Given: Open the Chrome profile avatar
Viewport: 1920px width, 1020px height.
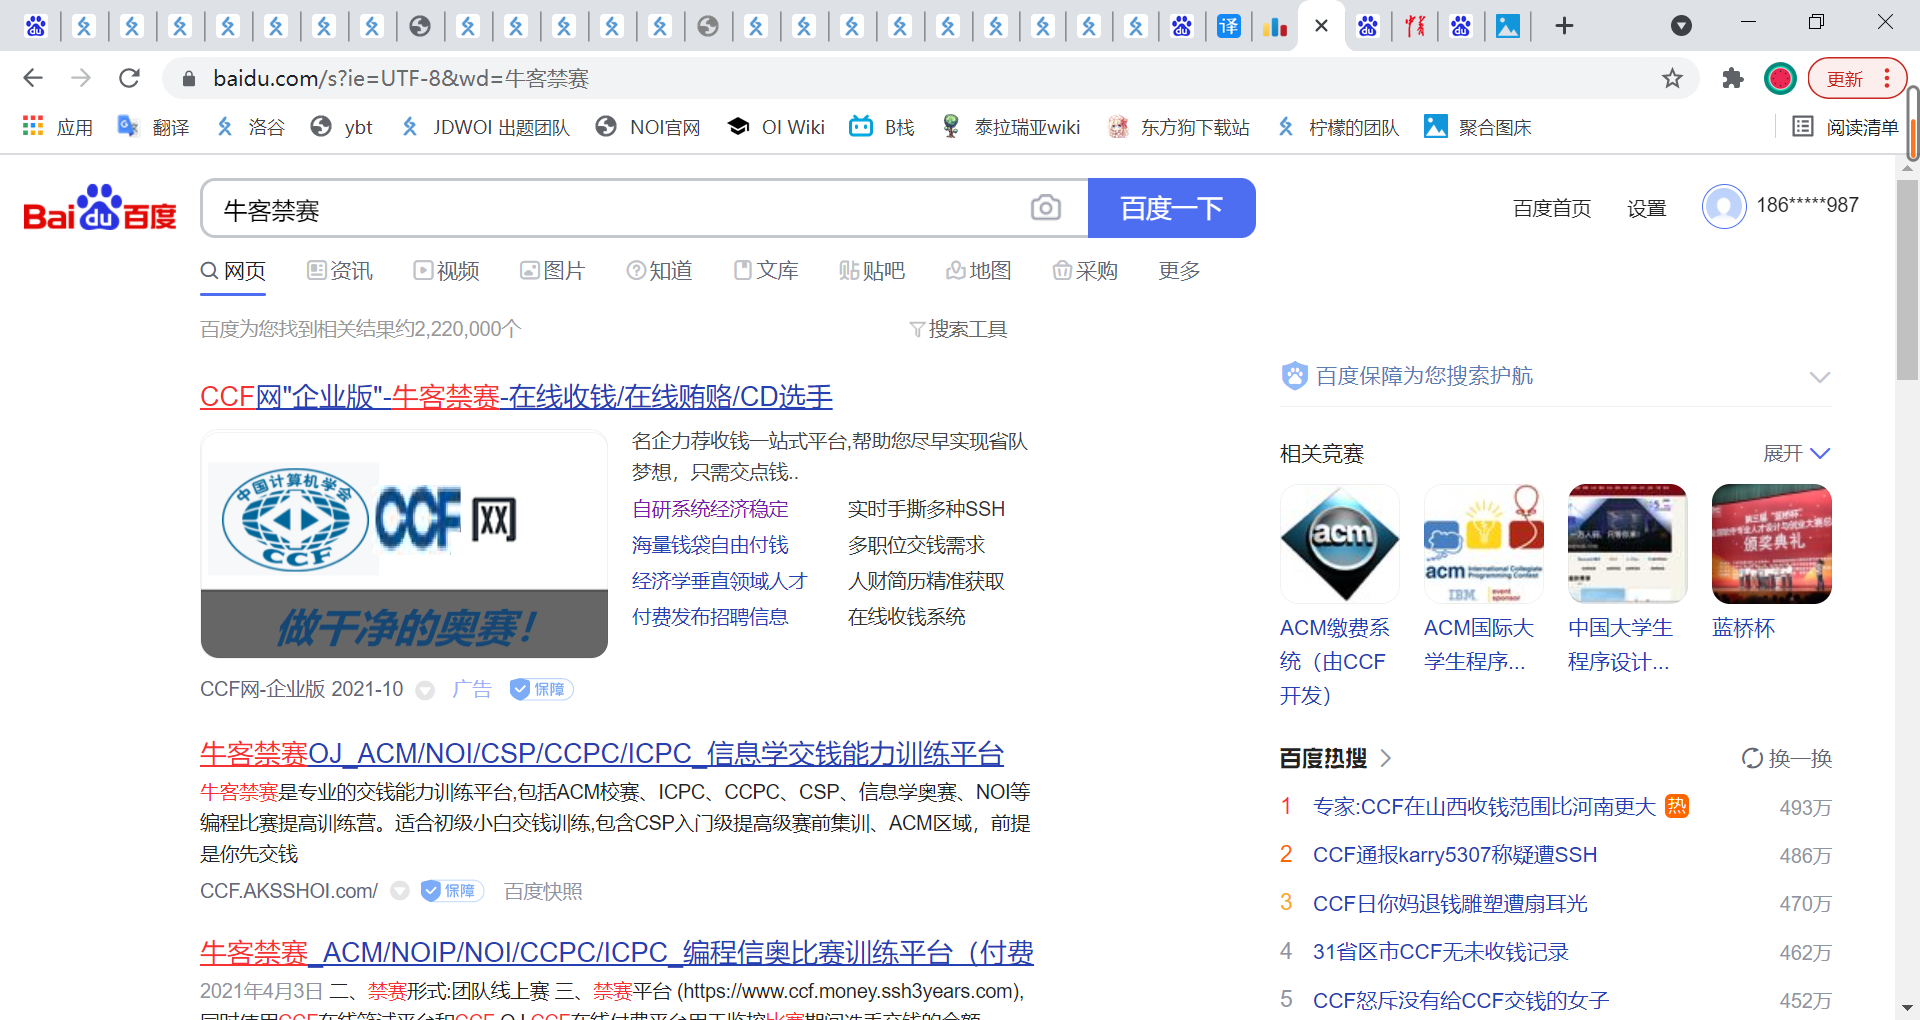Looking at the screenshot, I should [x=1780, y=78].
